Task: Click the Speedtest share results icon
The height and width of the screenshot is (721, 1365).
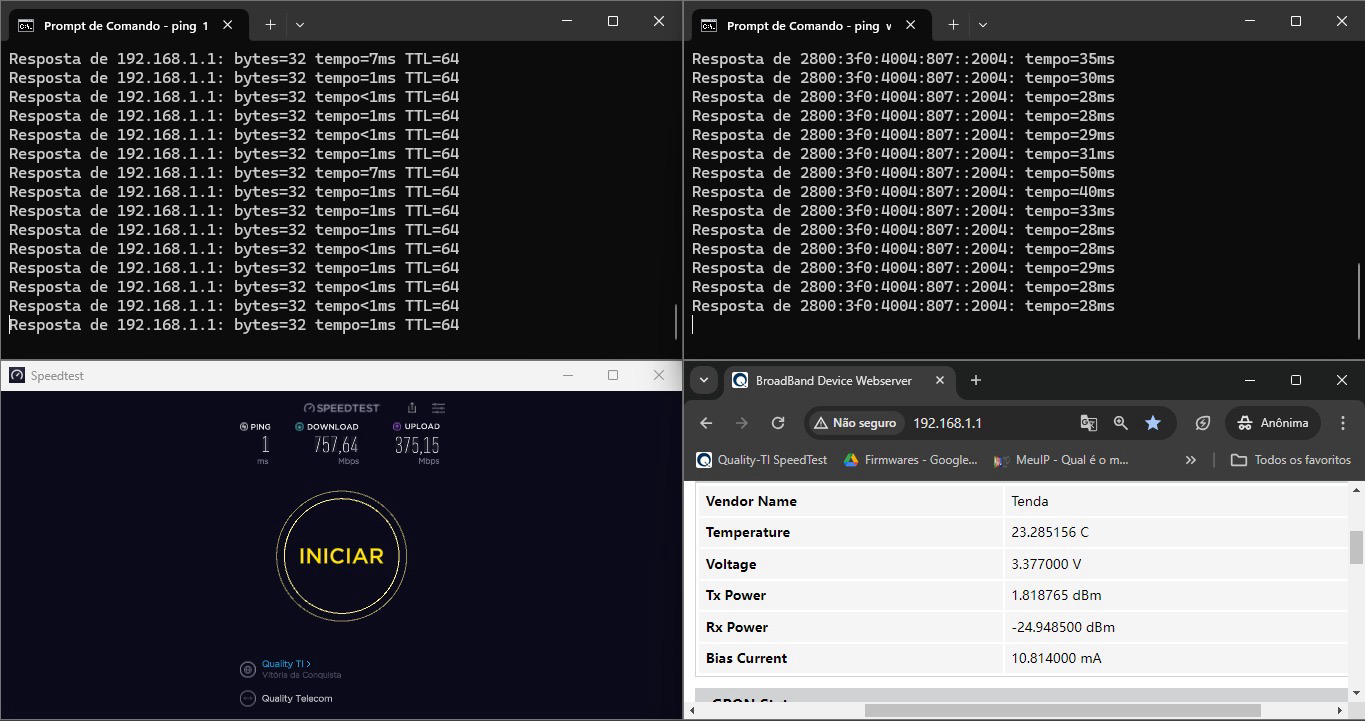Action: 412,408
